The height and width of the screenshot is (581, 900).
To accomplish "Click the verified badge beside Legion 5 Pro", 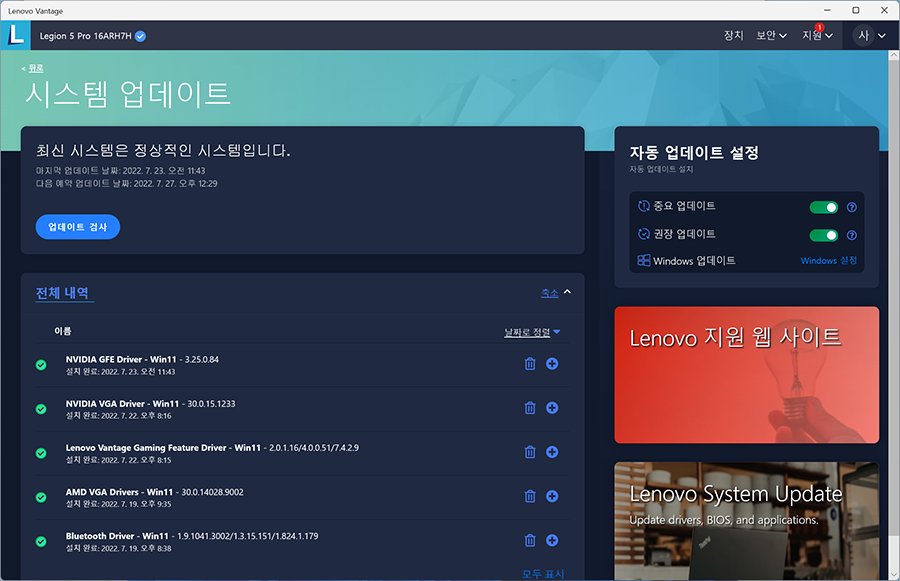I will pyautogui.click(x=140, y=36).
